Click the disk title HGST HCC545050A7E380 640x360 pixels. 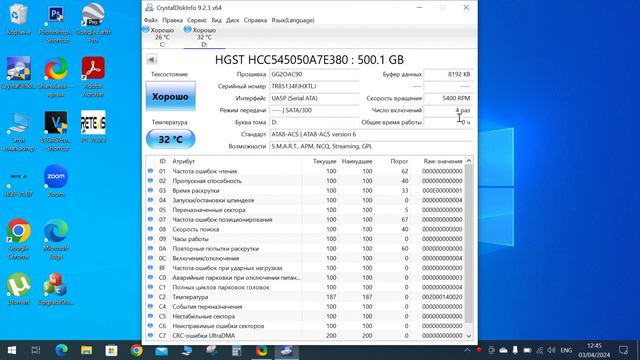coord(309,60)
